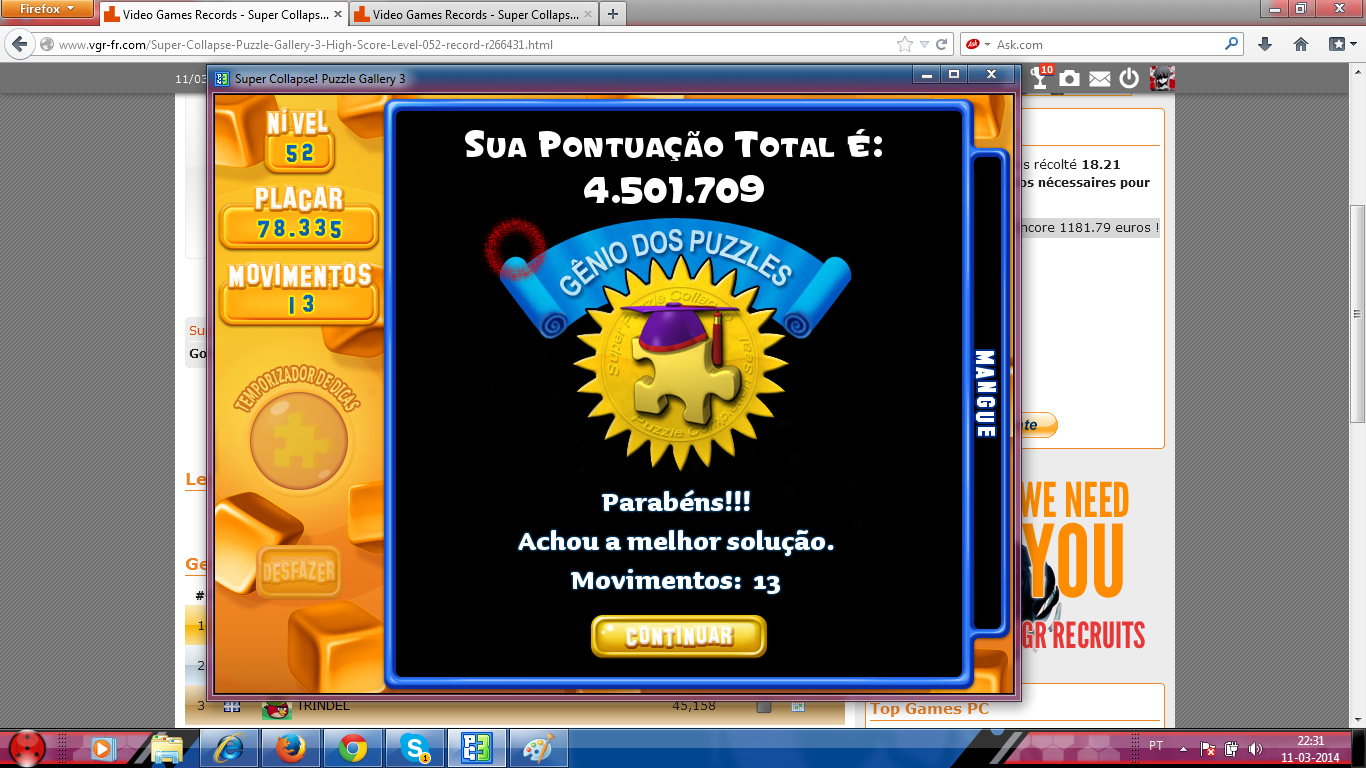This screenshot has width=1366, height=768.
Task: Click the camera icon in site header
Action: pyautogui.click(x=1070, y=79)
